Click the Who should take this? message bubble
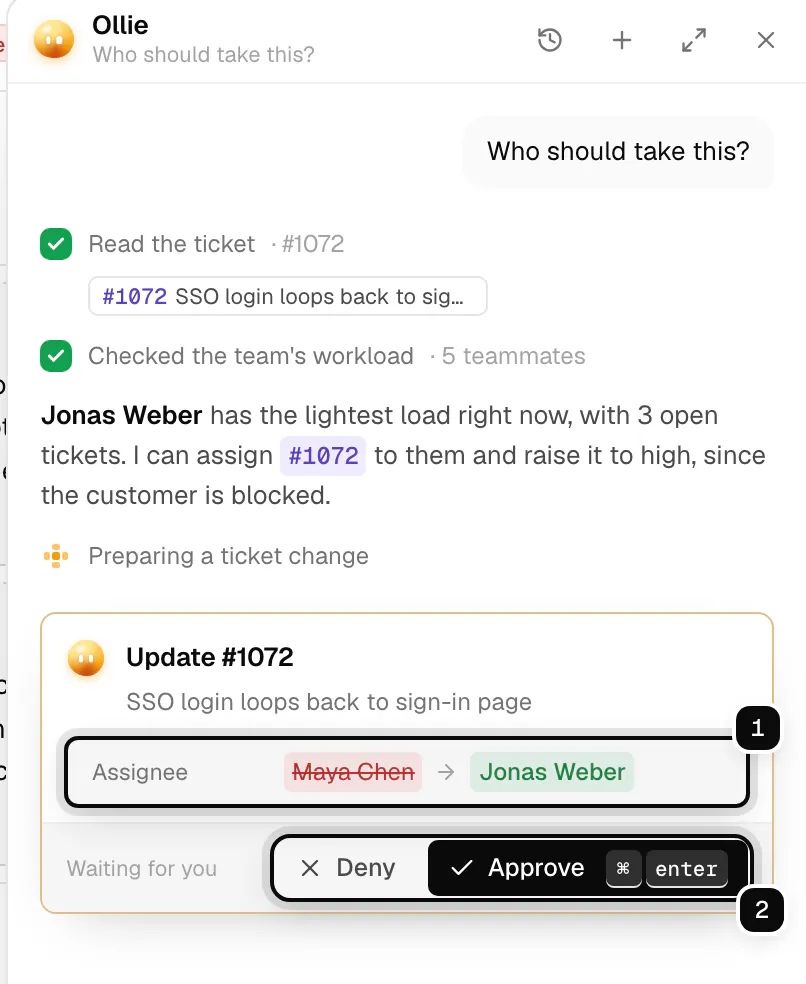 point(618,151)
